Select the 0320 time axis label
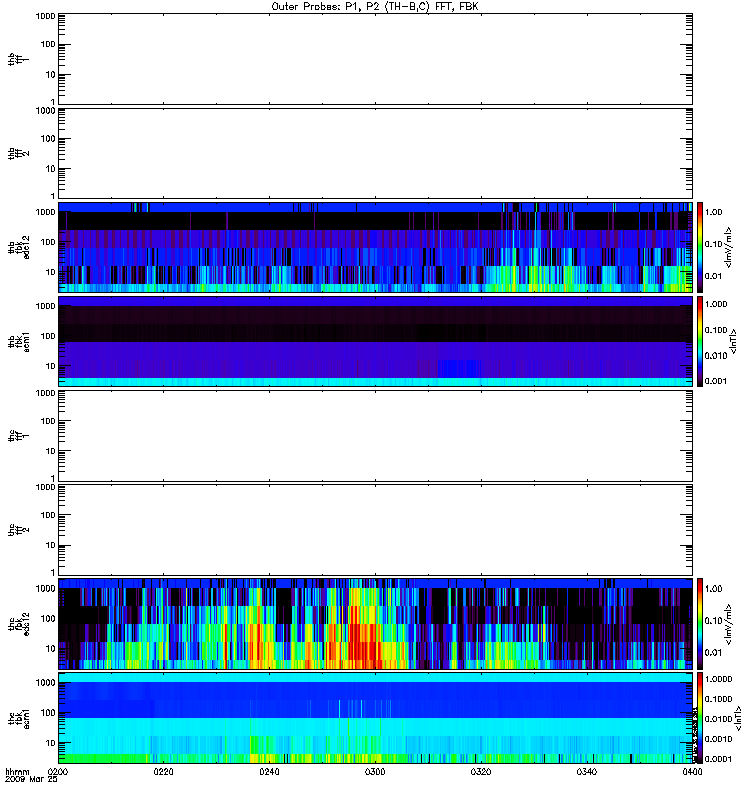The height and width of the screenshot is (800, 750). click(481, 771)
